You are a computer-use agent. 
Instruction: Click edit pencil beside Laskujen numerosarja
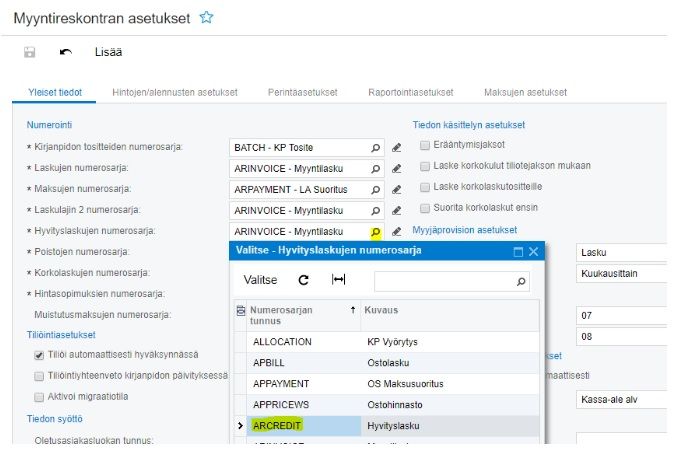tap(397, 168)
